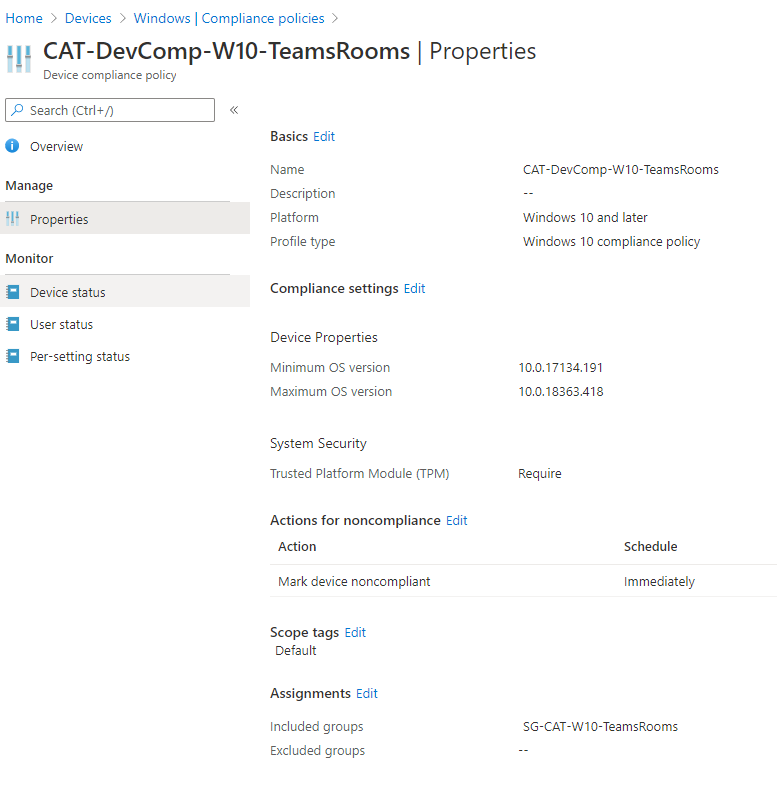Open Windows | Compliance policies breadcrumb

coord(229,18)
